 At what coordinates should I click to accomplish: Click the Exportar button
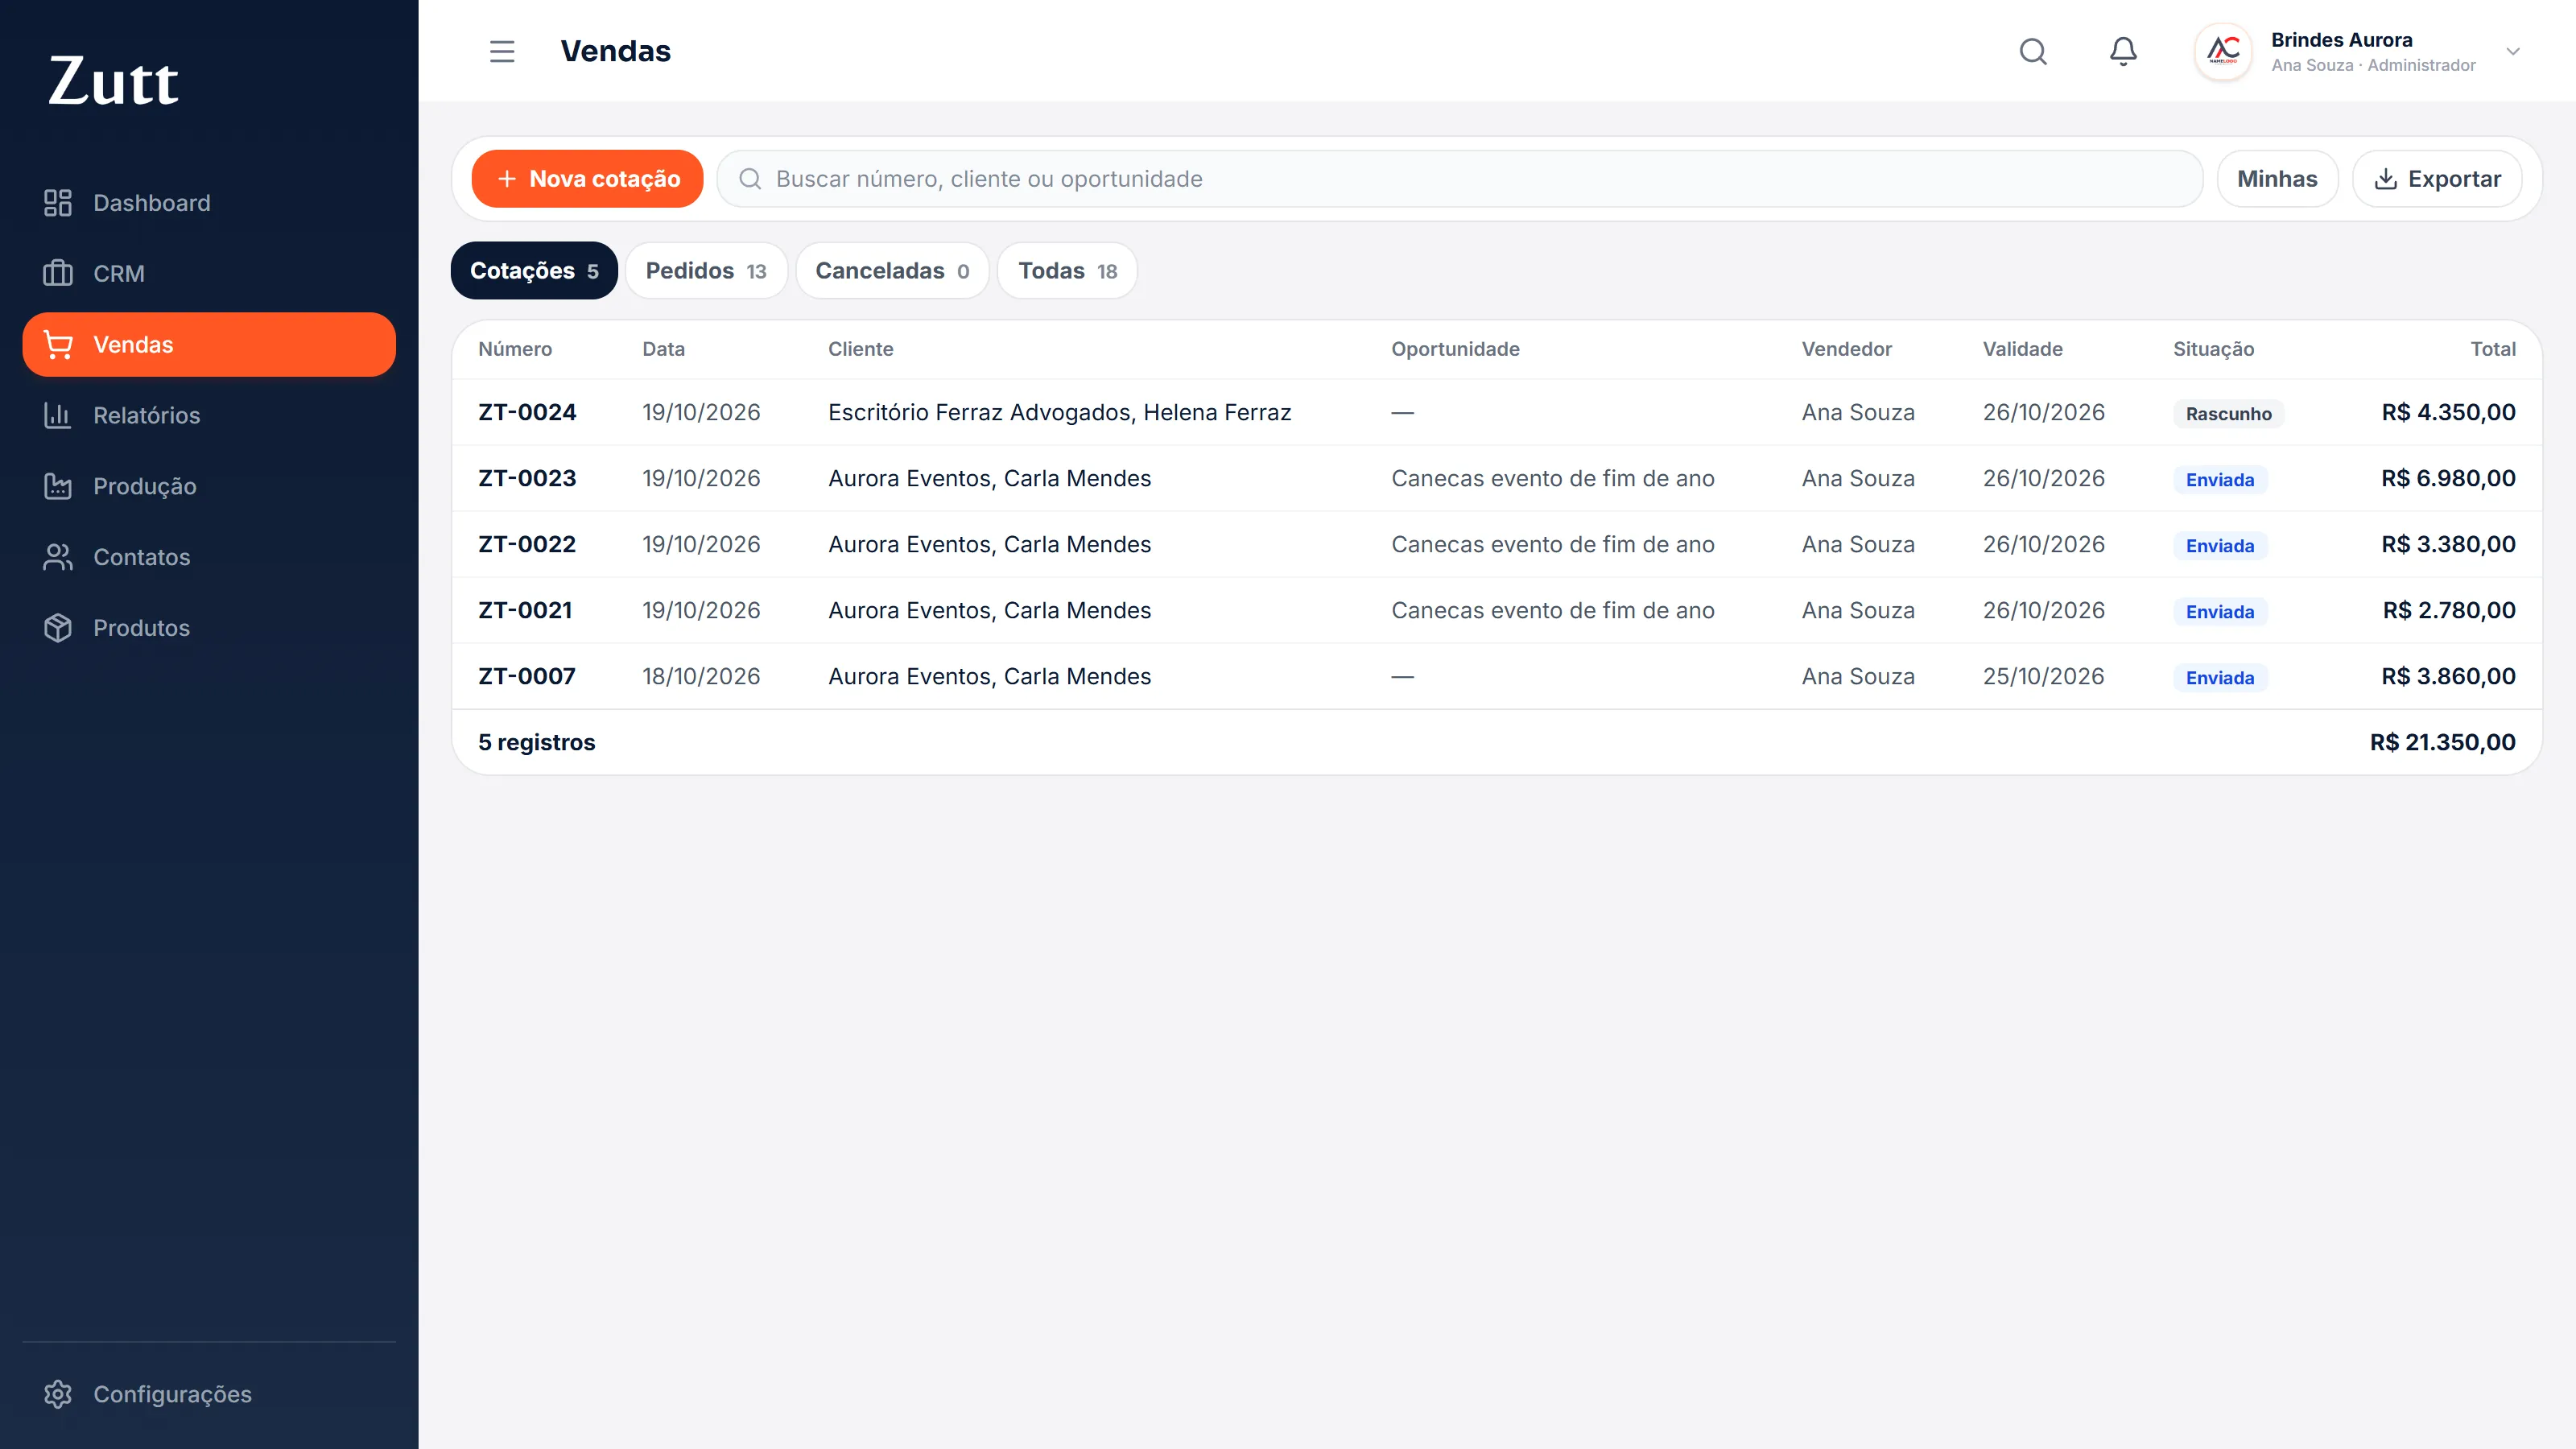(x=2437, y=179)
